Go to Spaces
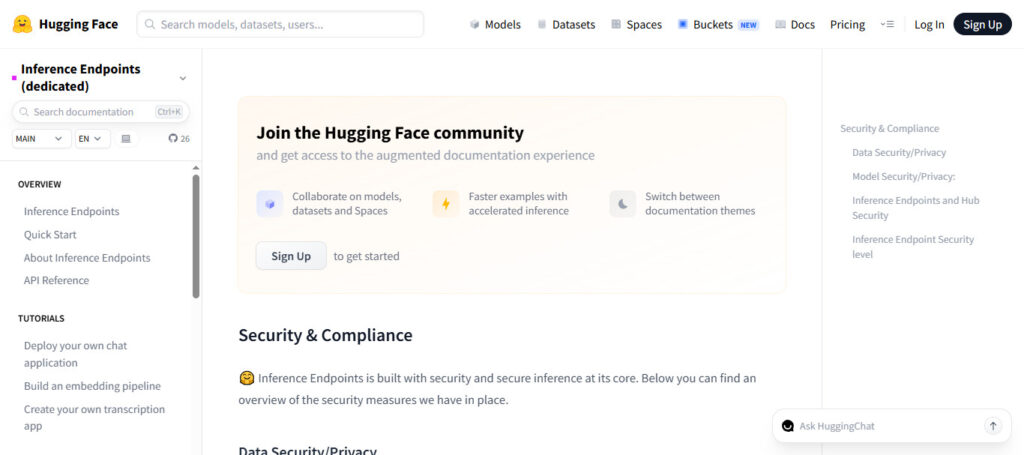The height and width of the screenshot is (455, 1024). pos(637,24)
